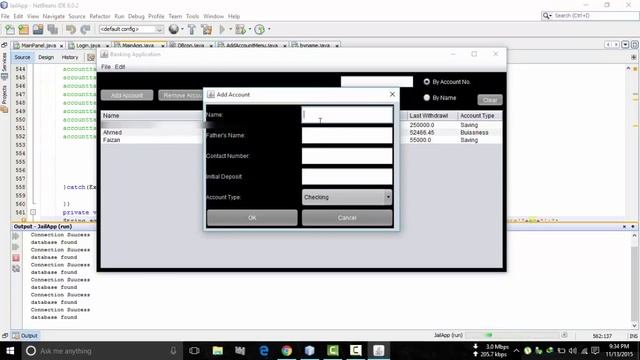Switch to the AddAccountMenu.java tab
The height and width of the screenshot is (360, 640).
pyautogui.click(x=252, y=45)
